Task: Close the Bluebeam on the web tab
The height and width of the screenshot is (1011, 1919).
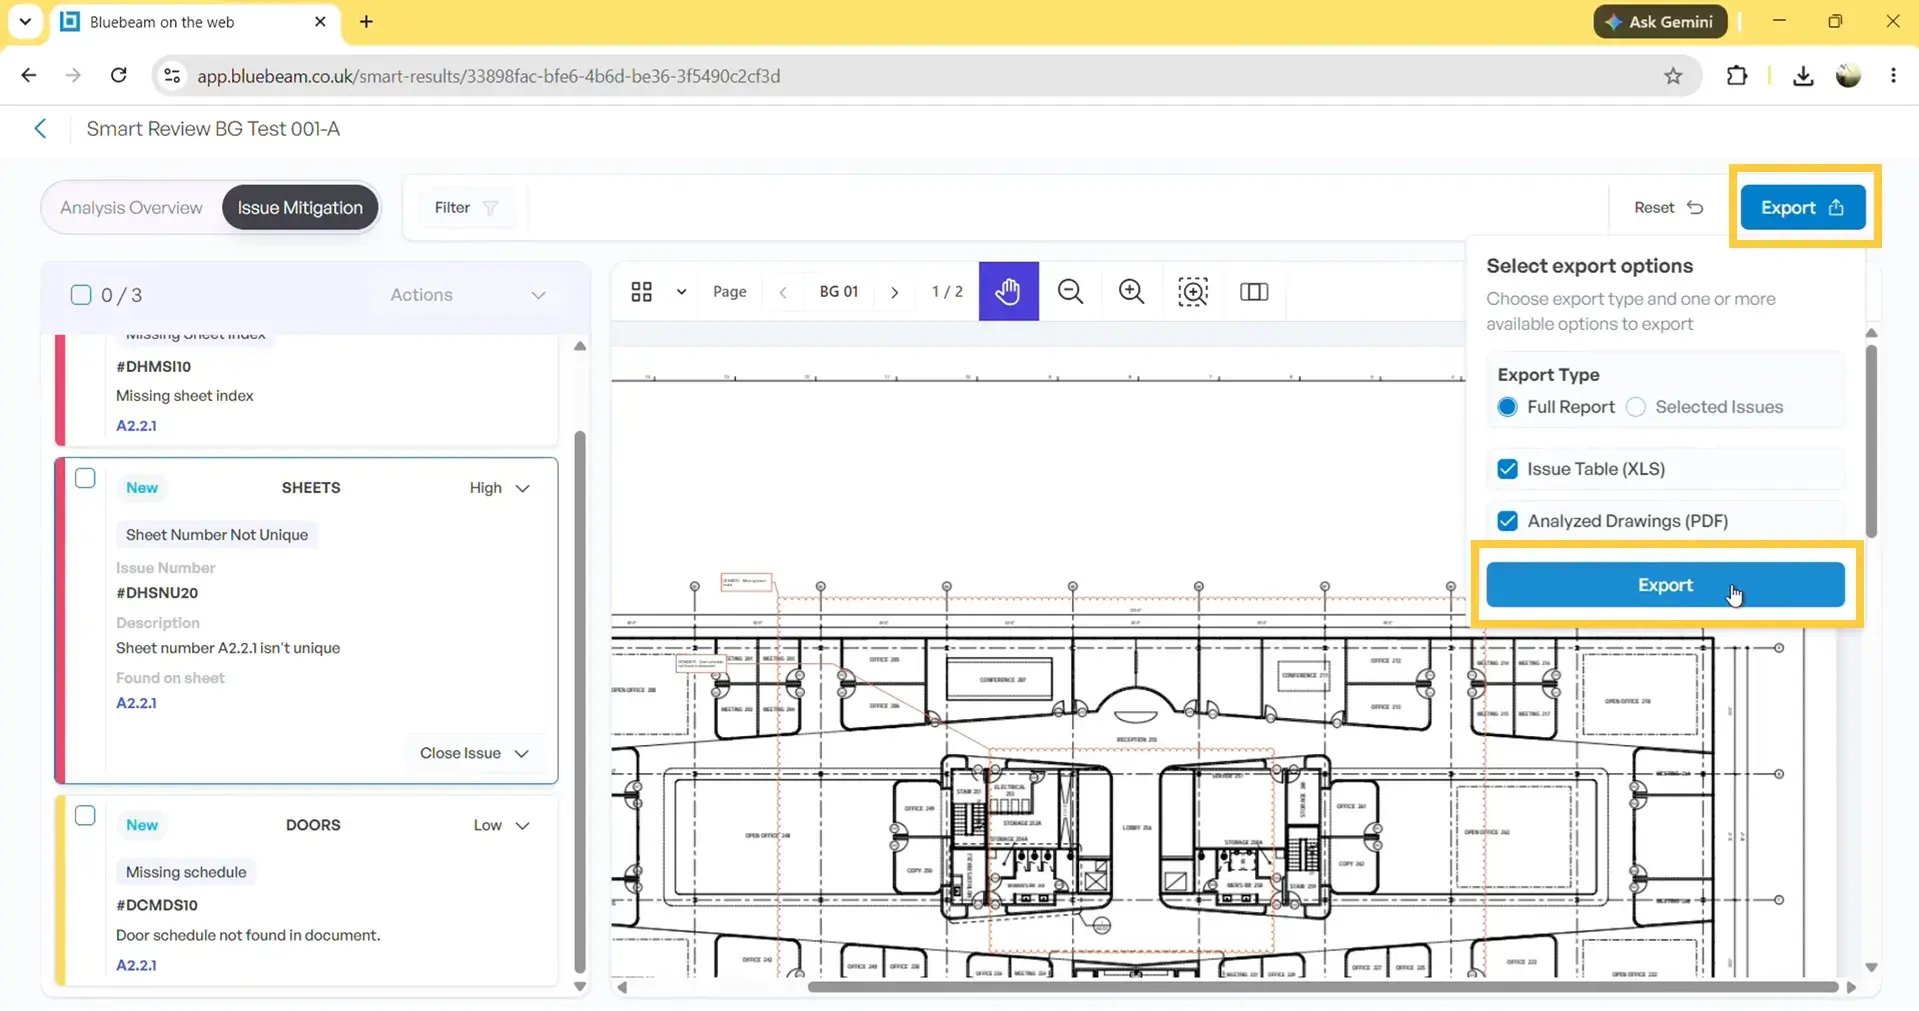Action: coord(320,21)
